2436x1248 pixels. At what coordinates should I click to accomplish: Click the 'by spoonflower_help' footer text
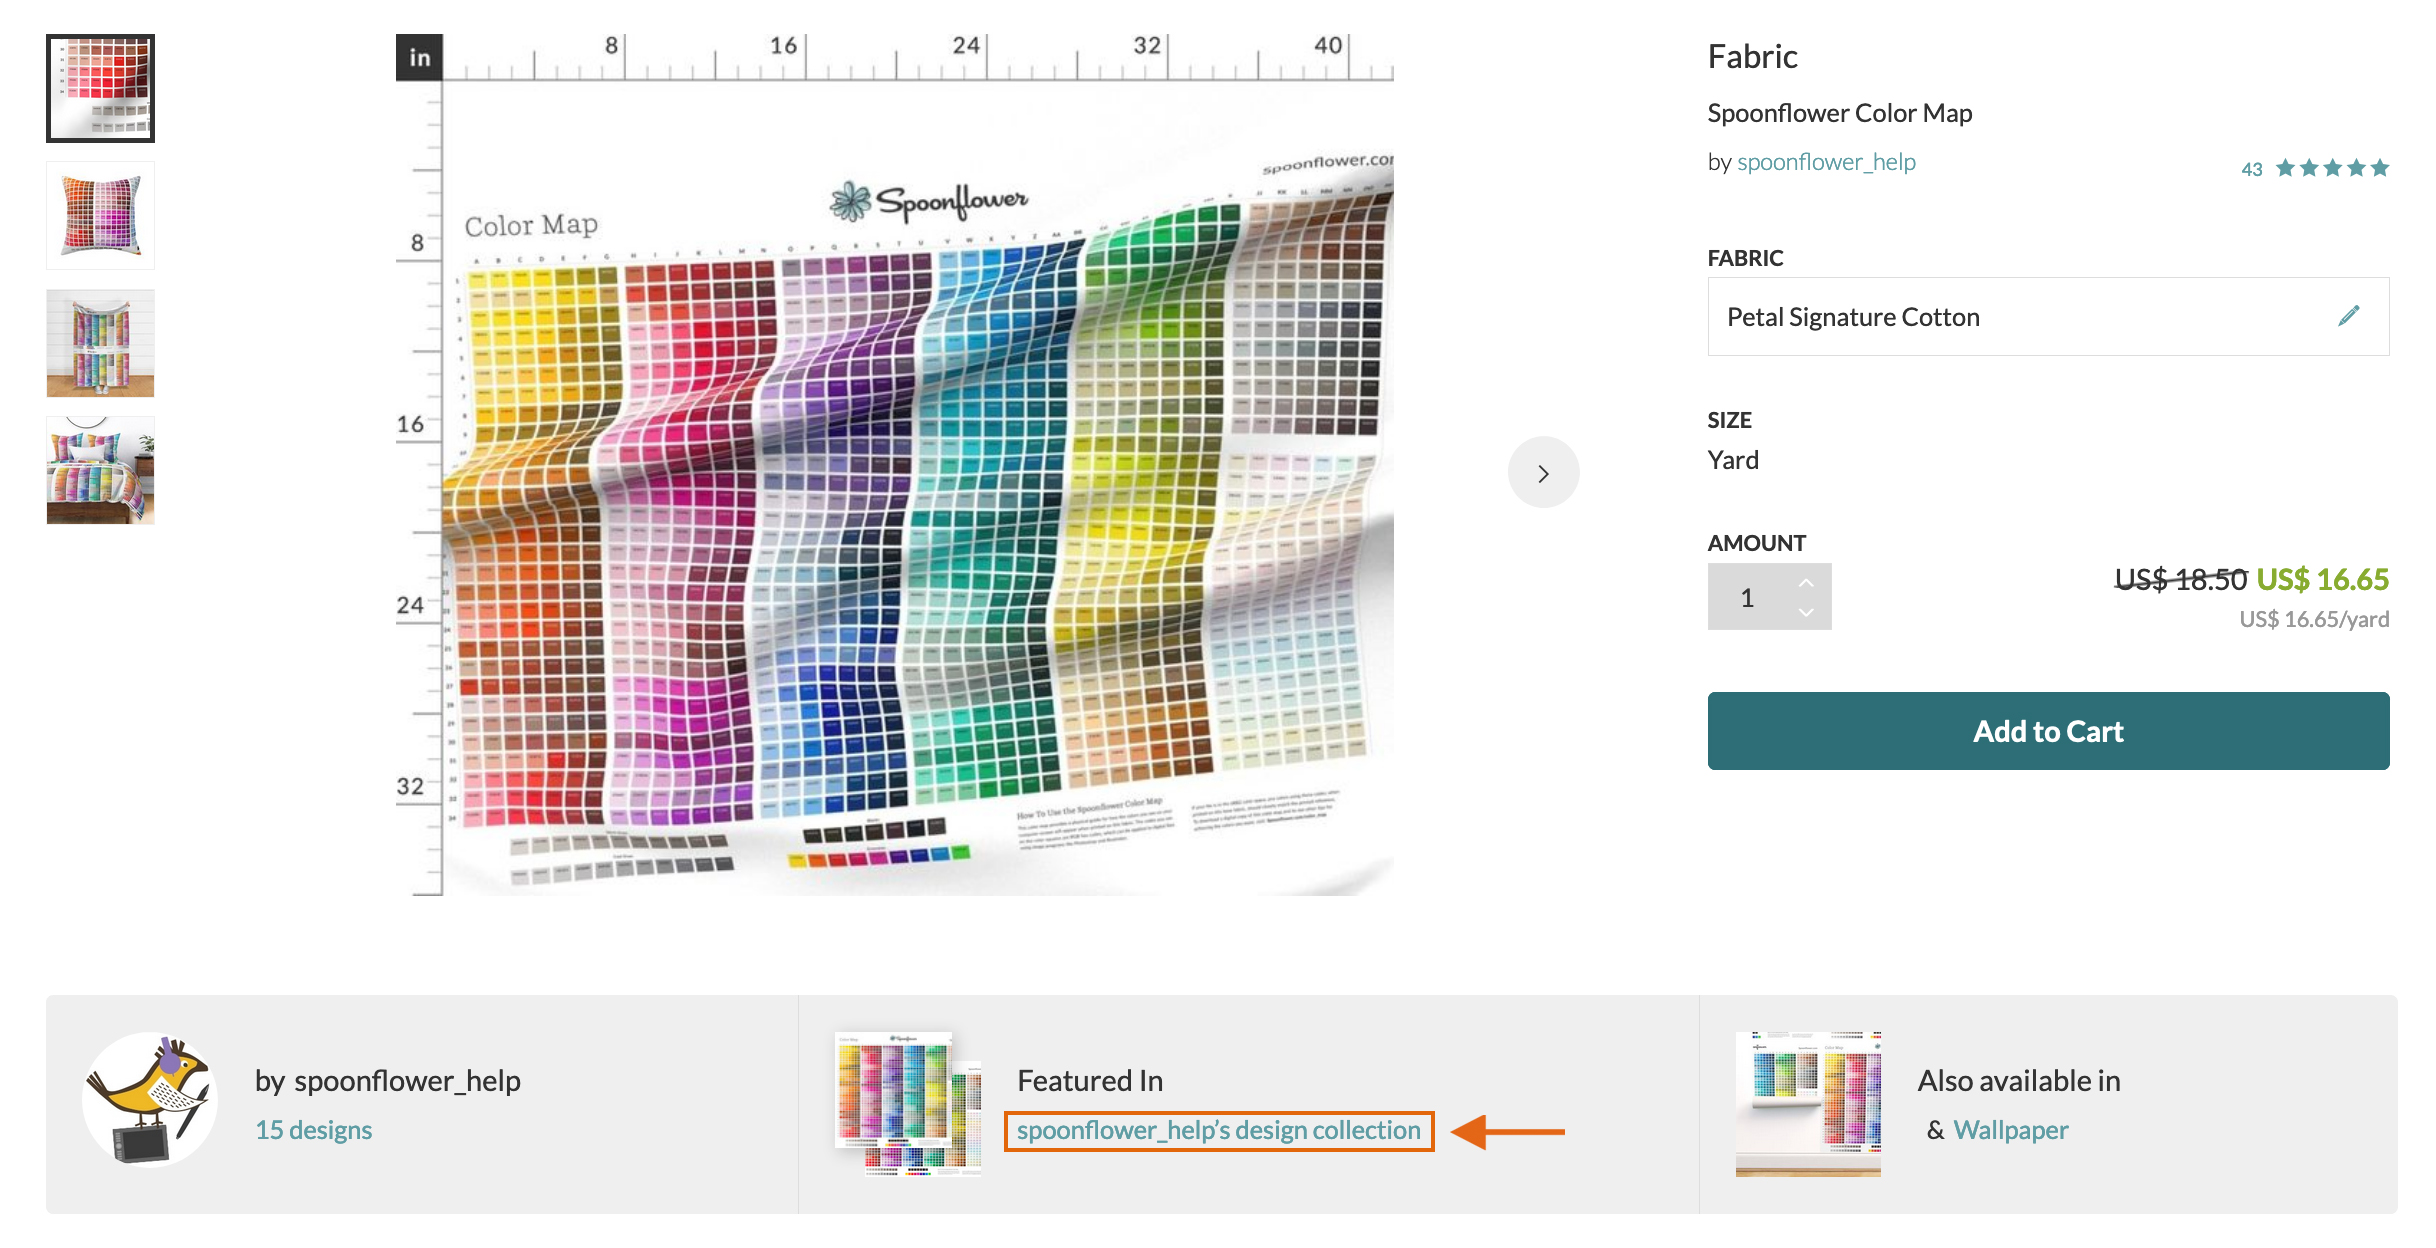(x=387, y=1081)
